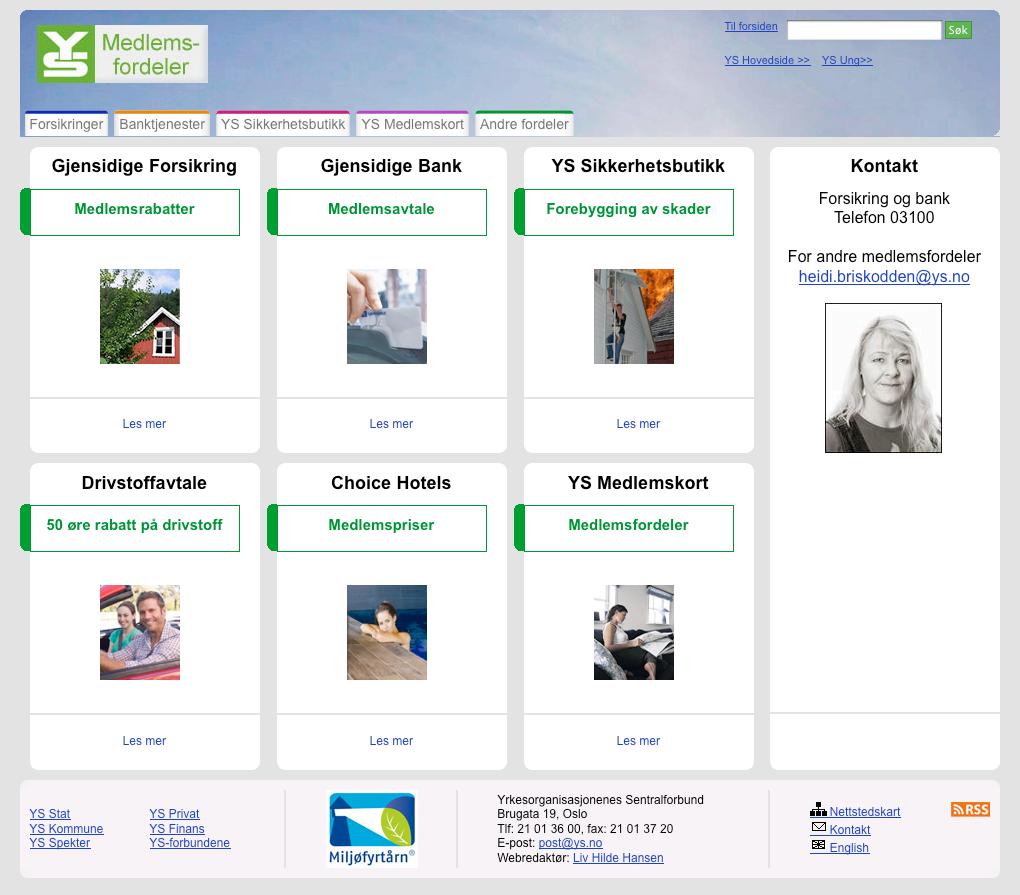Click the flag icon beside English
This screenshot has height=895, width=1020.
818,846
